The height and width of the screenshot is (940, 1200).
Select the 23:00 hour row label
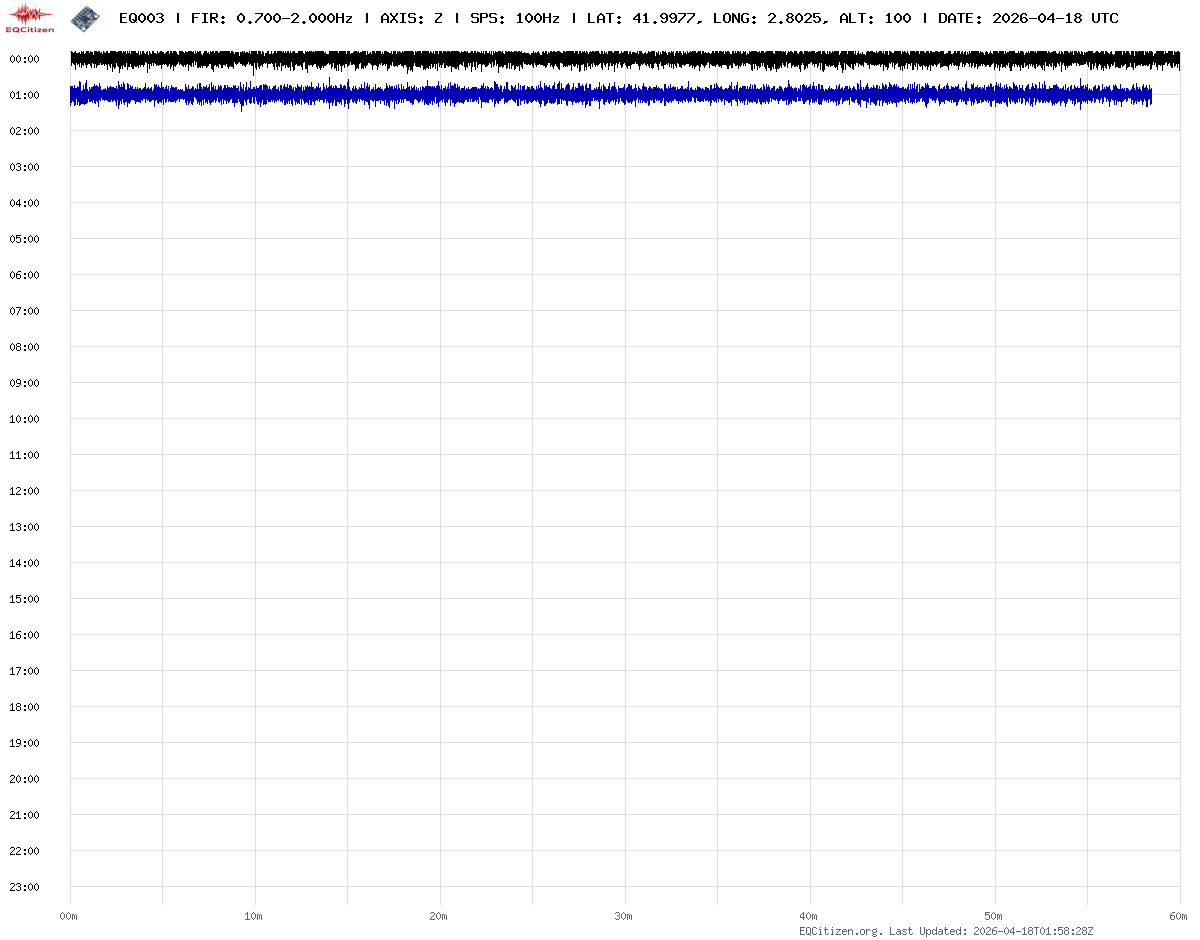pos(24,887)
